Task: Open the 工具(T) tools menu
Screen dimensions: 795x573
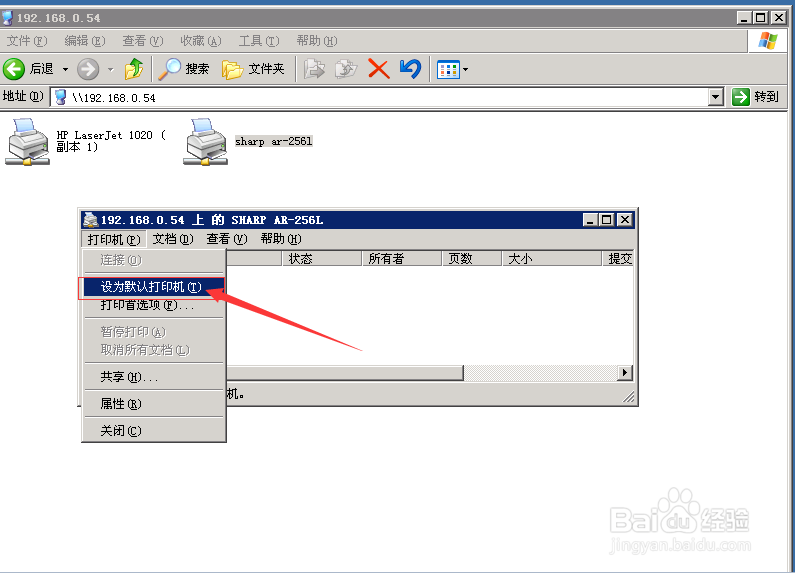Action: pyautogui.click(x=259, y=41)
